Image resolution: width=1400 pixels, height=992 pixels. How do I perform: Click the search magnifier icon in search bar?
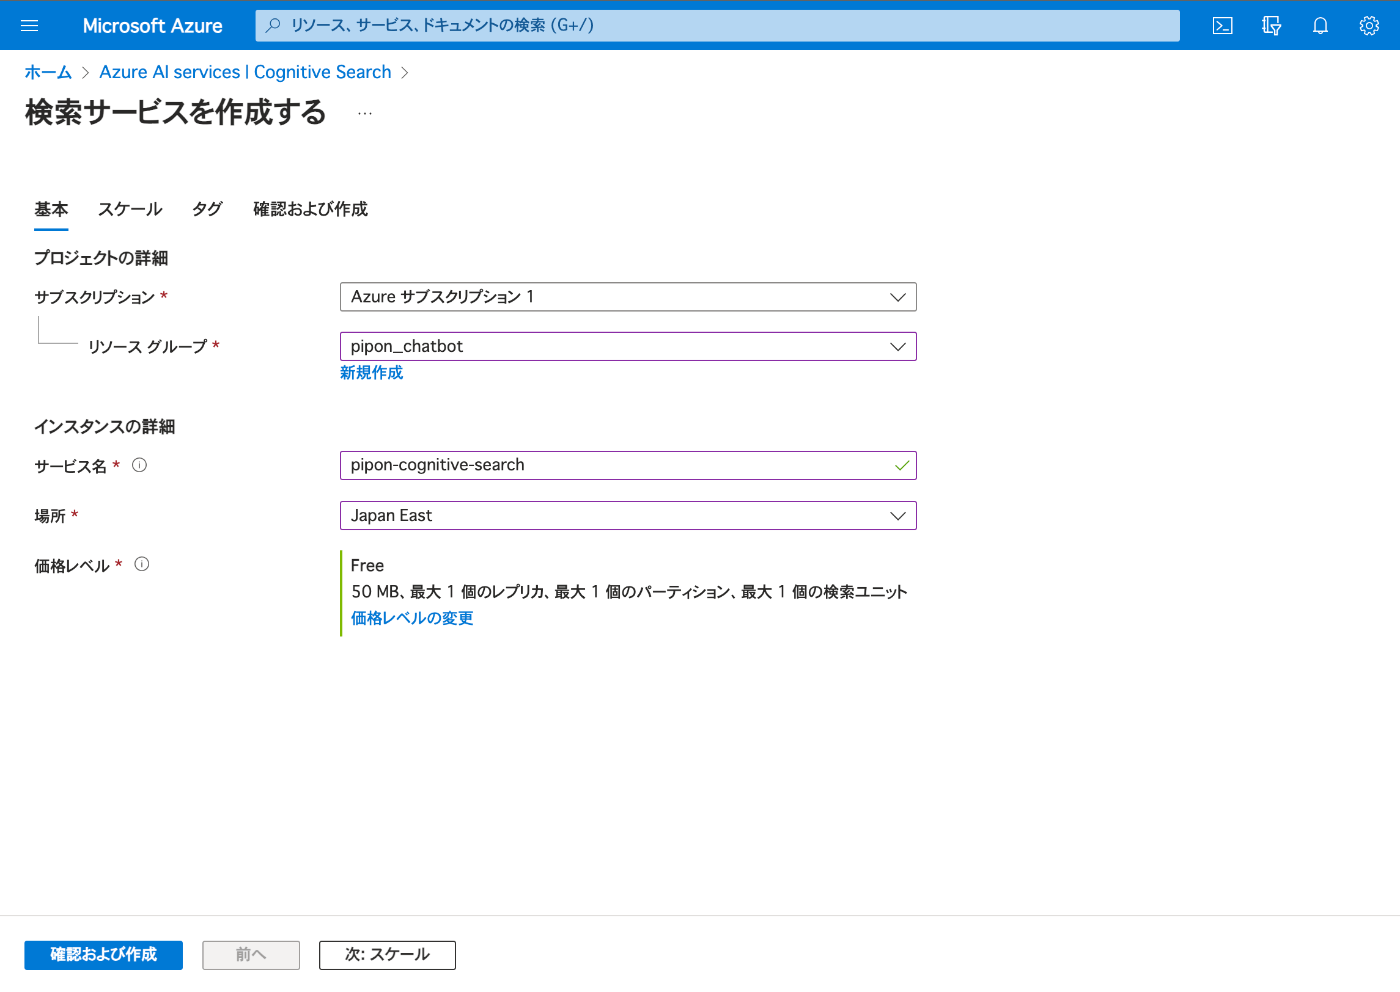(x=273, y=25)
